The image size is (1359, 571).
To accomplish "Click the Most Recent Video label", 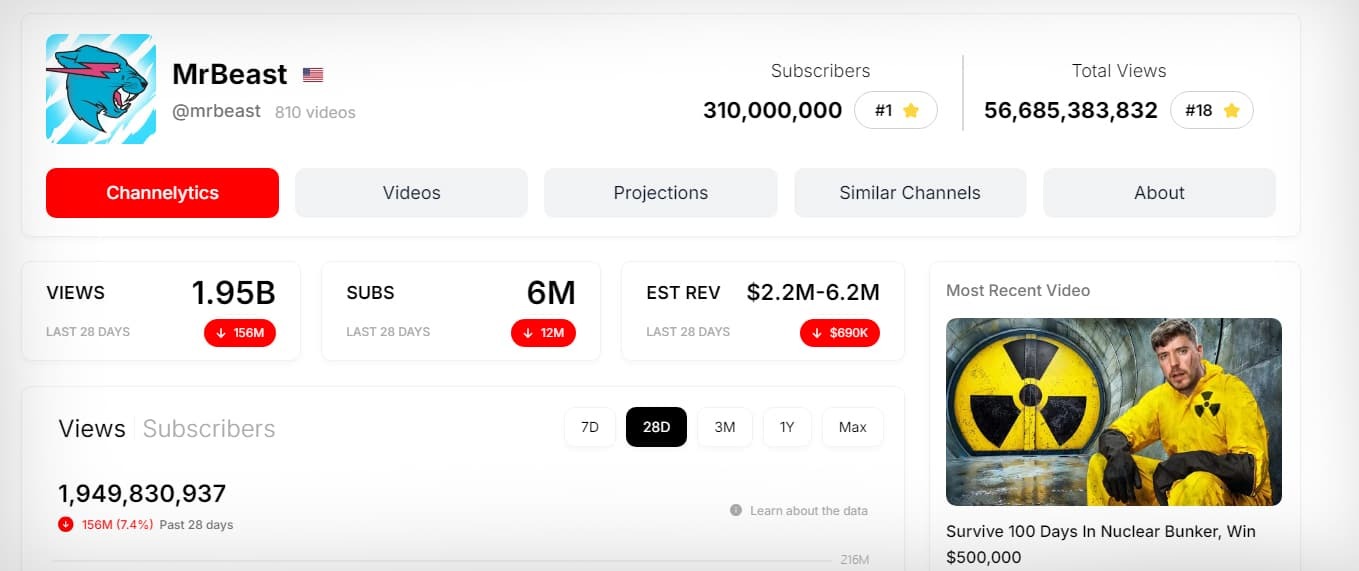I will pyautogui.click(x=1018, y=290).
